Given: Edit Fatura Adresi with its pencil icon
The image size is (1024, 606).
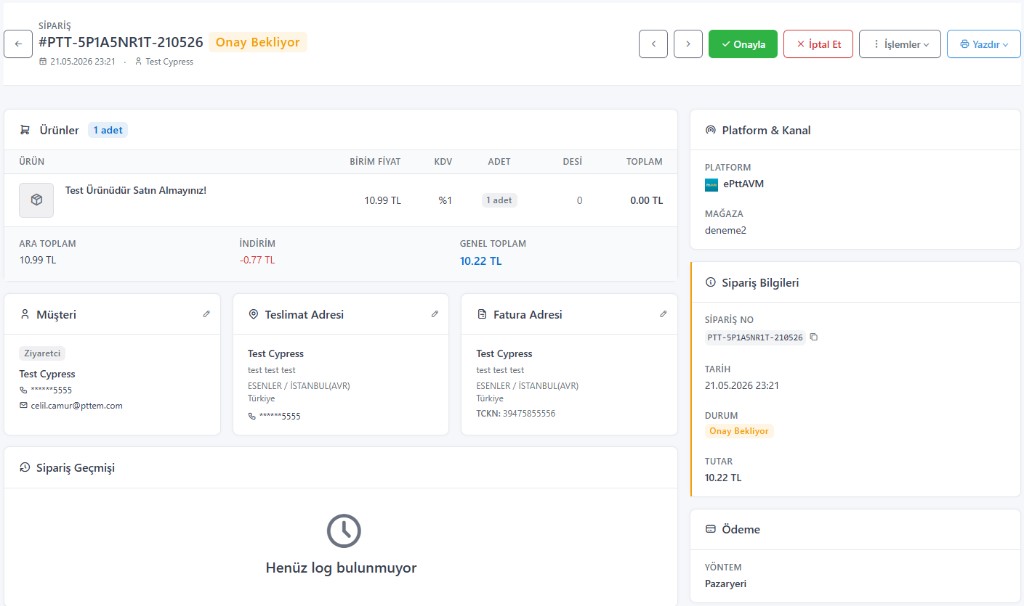Looking at the screenshot, I should (664, 314).
